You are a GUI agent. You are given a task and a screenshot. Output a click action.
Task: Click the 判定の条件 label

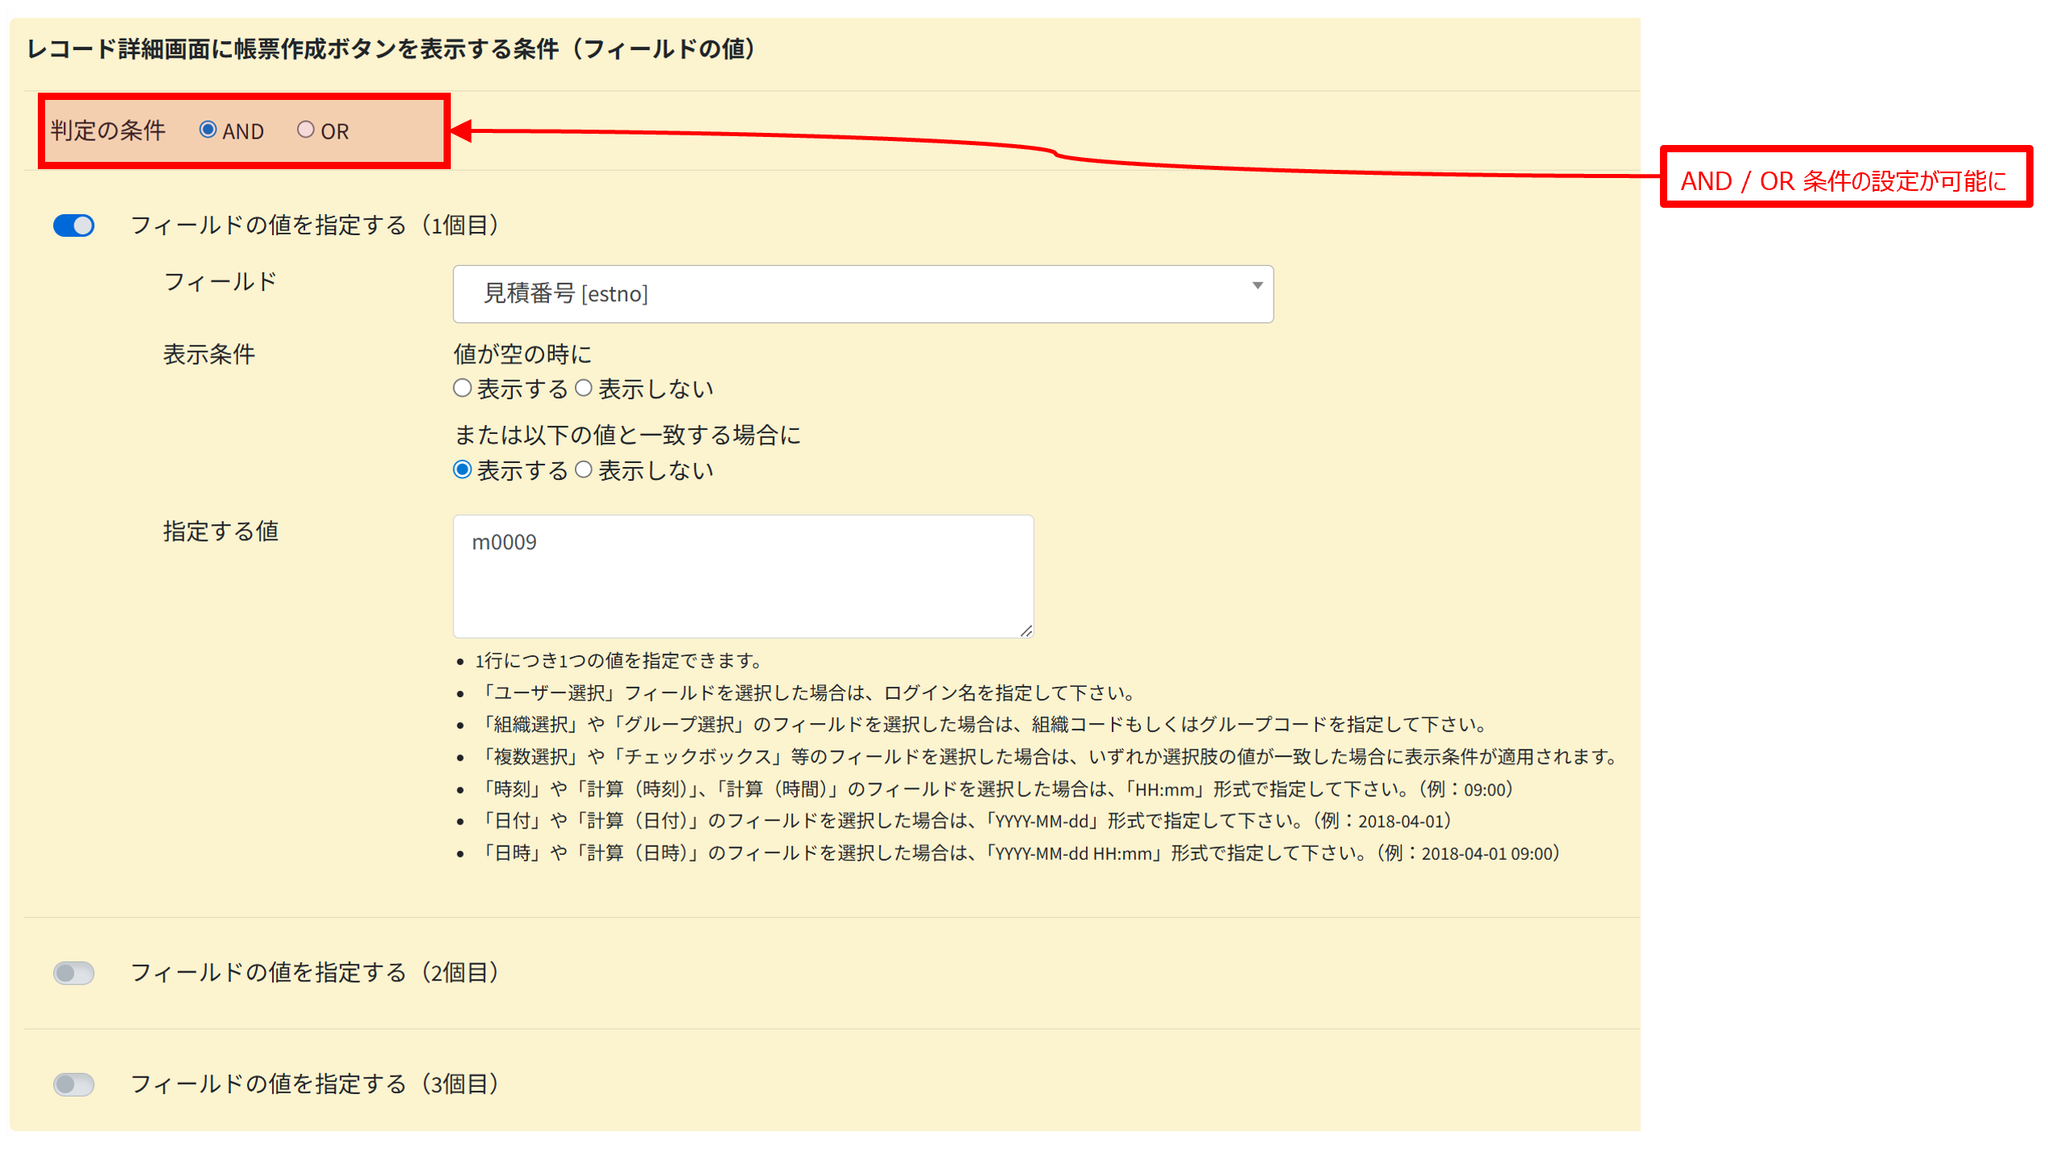[108, 131]
